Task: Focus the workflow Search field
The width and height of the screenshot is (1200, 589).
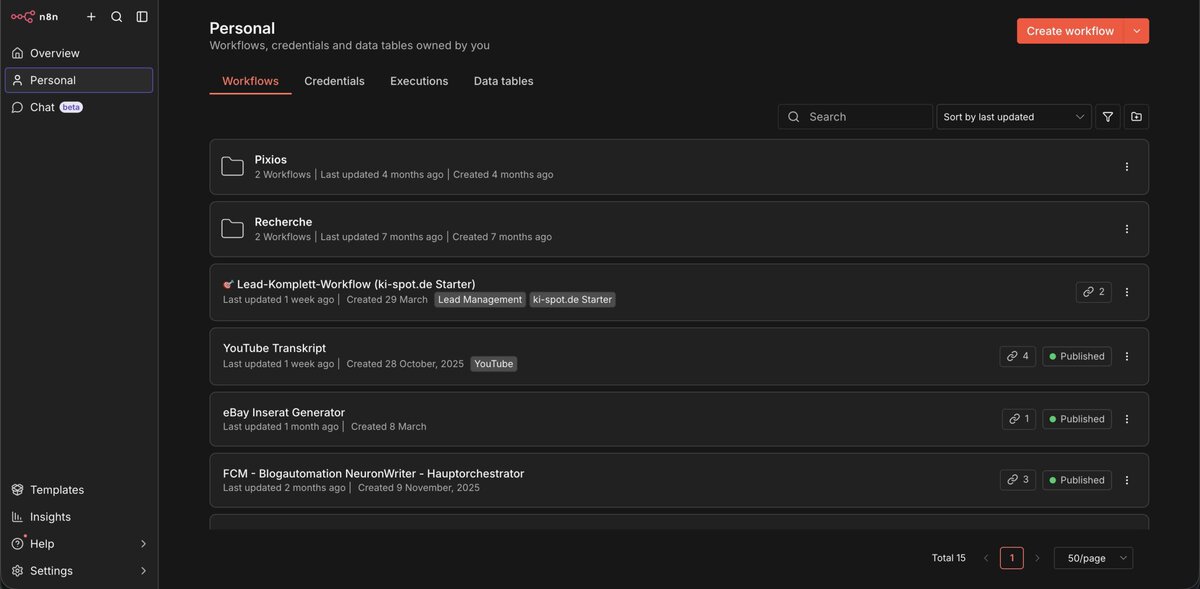Action: [x=855, y=117]
